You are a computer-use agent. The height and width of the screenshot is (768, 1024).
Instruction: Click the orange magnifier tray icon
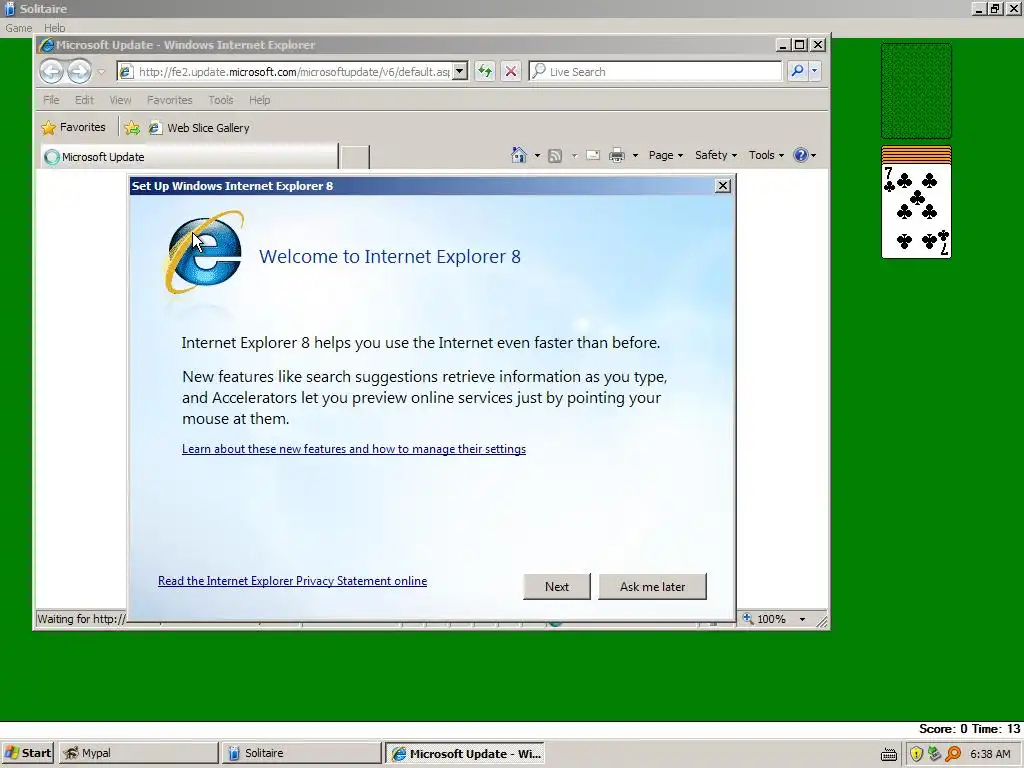[x=953, y=754]
